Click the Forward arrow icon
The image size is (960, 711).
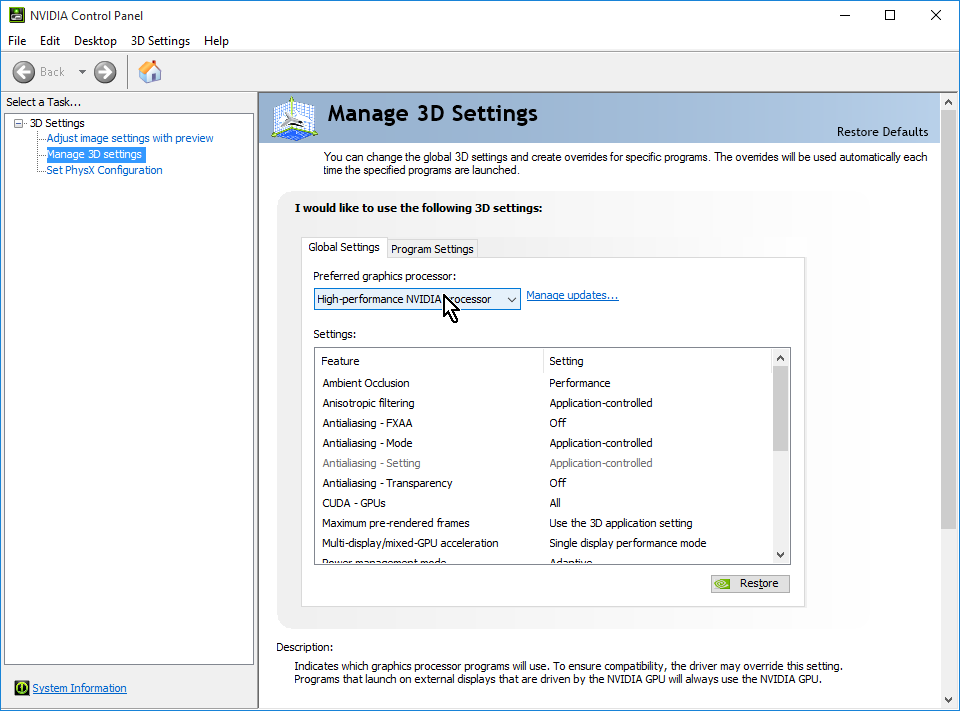(x=105, y=72)
